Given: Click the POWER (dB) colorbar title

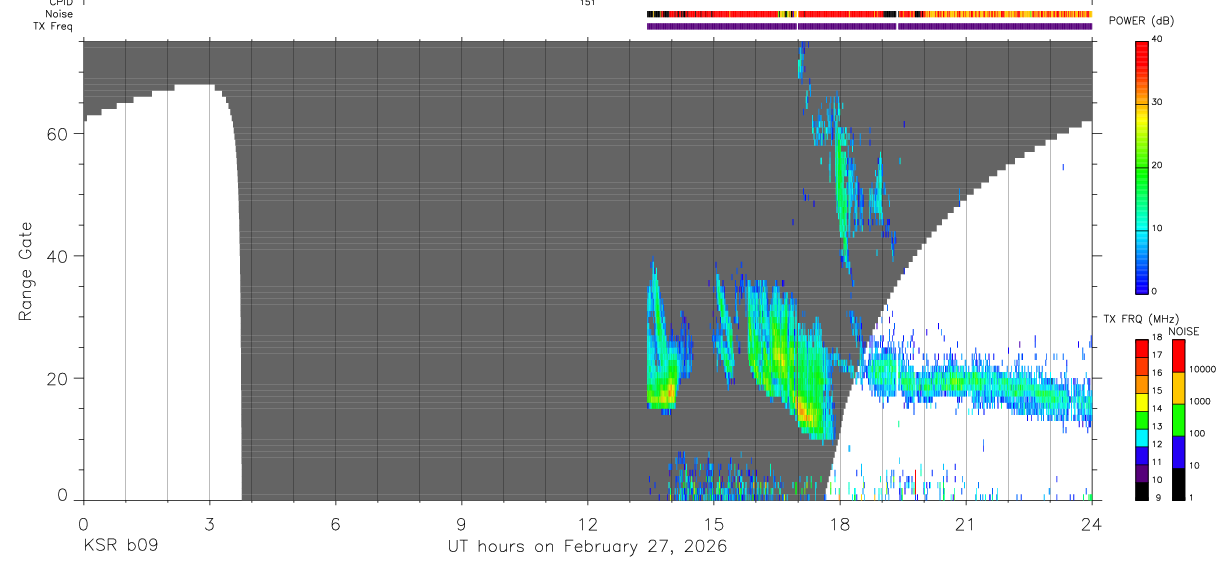Looking at the screenshot, I should 1141,20.
